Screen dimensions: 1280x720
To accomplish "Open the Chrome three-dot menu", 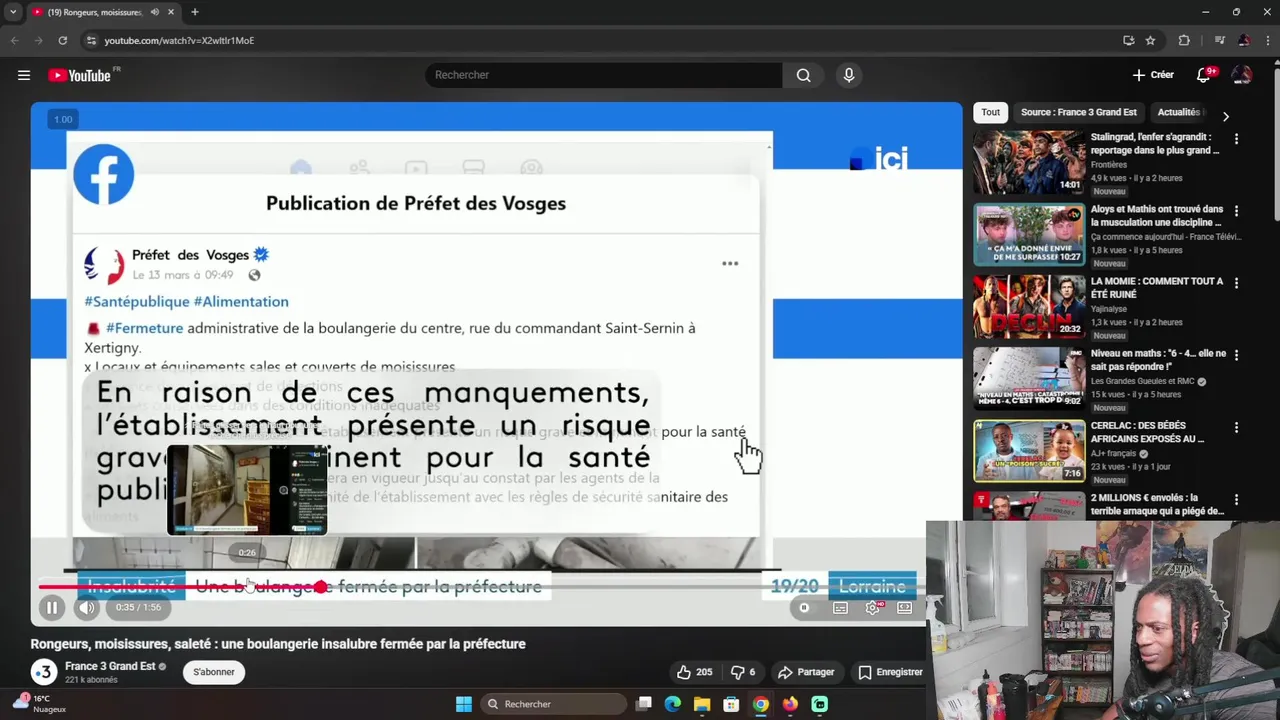I will 1267,40.
